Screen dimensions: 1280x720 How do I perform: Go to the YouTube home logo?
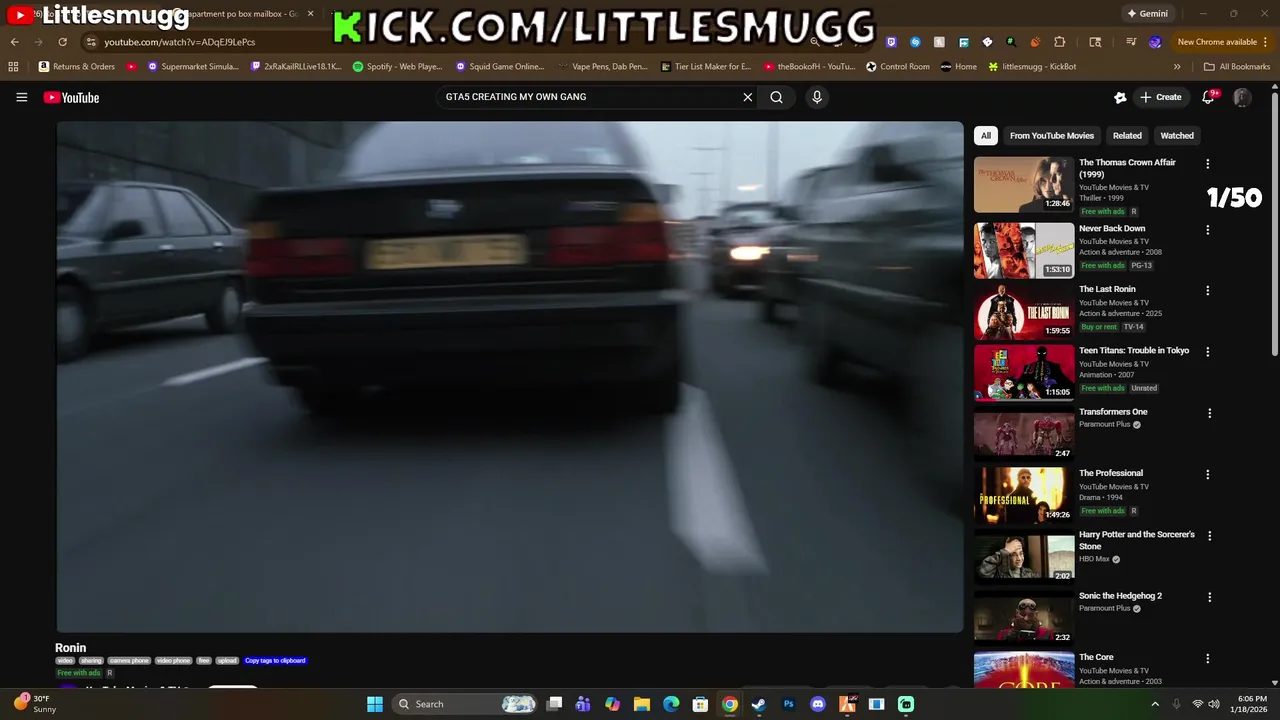pos(71,97)
